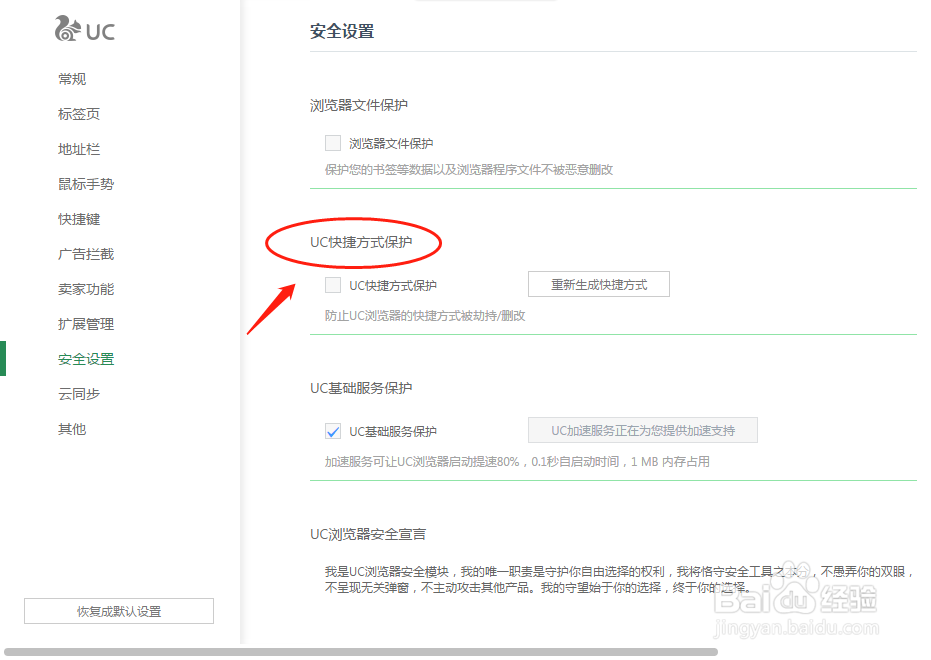Open 其他 settings section
The image size is (931, 660).
click(72, 429)
